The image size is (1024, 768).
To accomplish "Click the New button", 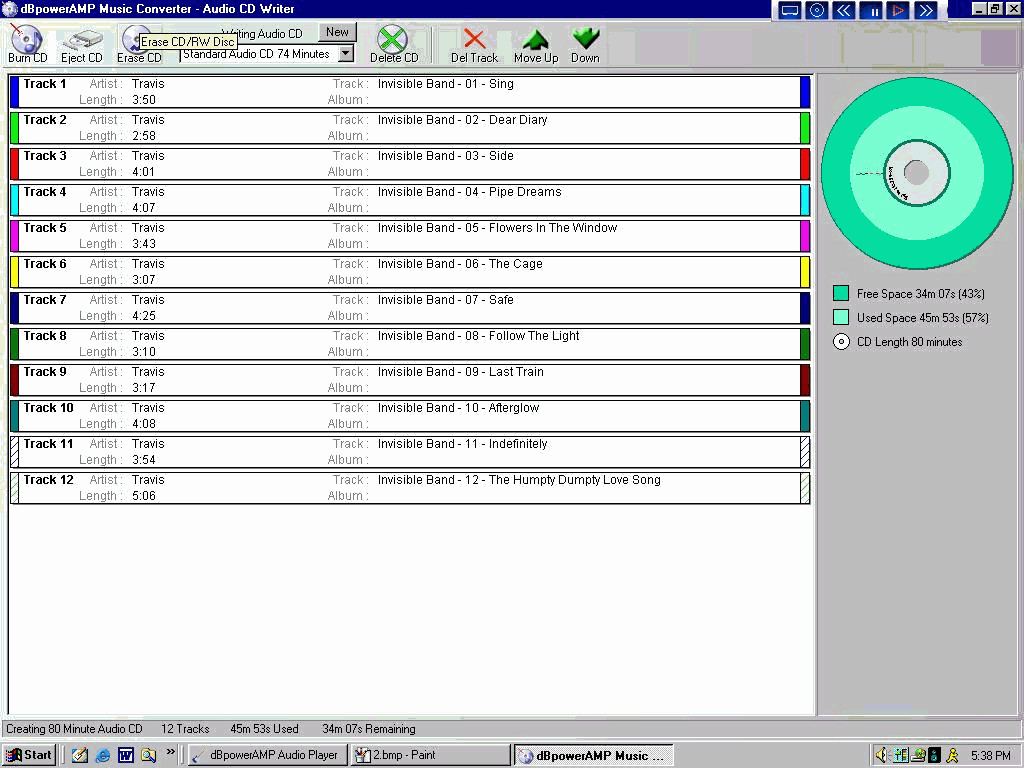I will pyautogui.click(x=337, y=32).
